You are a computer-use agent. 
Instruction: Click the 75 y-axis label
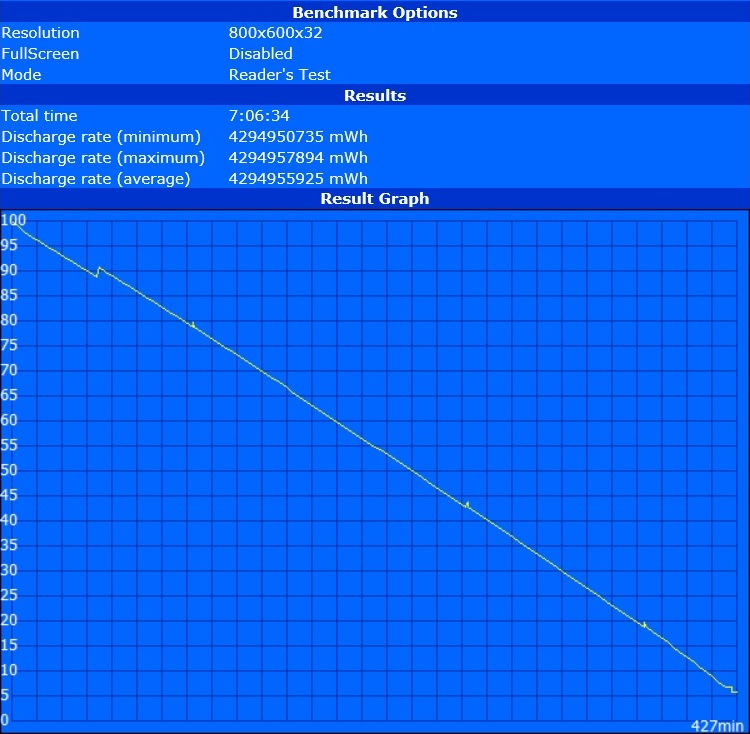coord(9,345)
